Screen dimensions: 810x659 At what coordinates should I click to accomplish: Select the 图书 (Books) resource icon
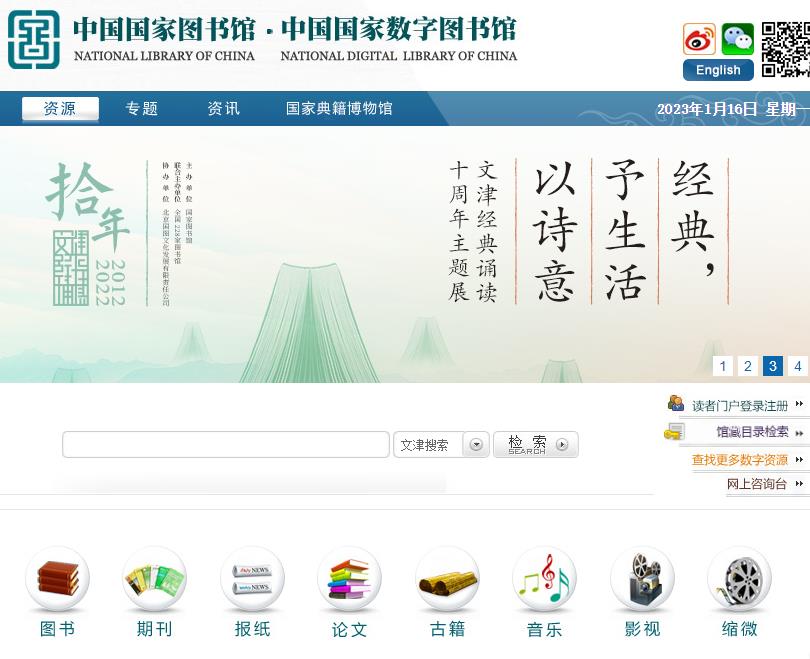pos(57,578)
